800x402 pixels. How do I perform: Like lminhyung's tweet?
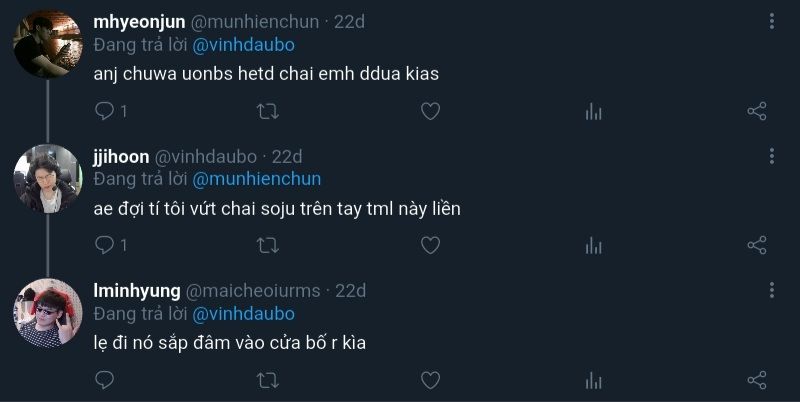tap(430, 379)
